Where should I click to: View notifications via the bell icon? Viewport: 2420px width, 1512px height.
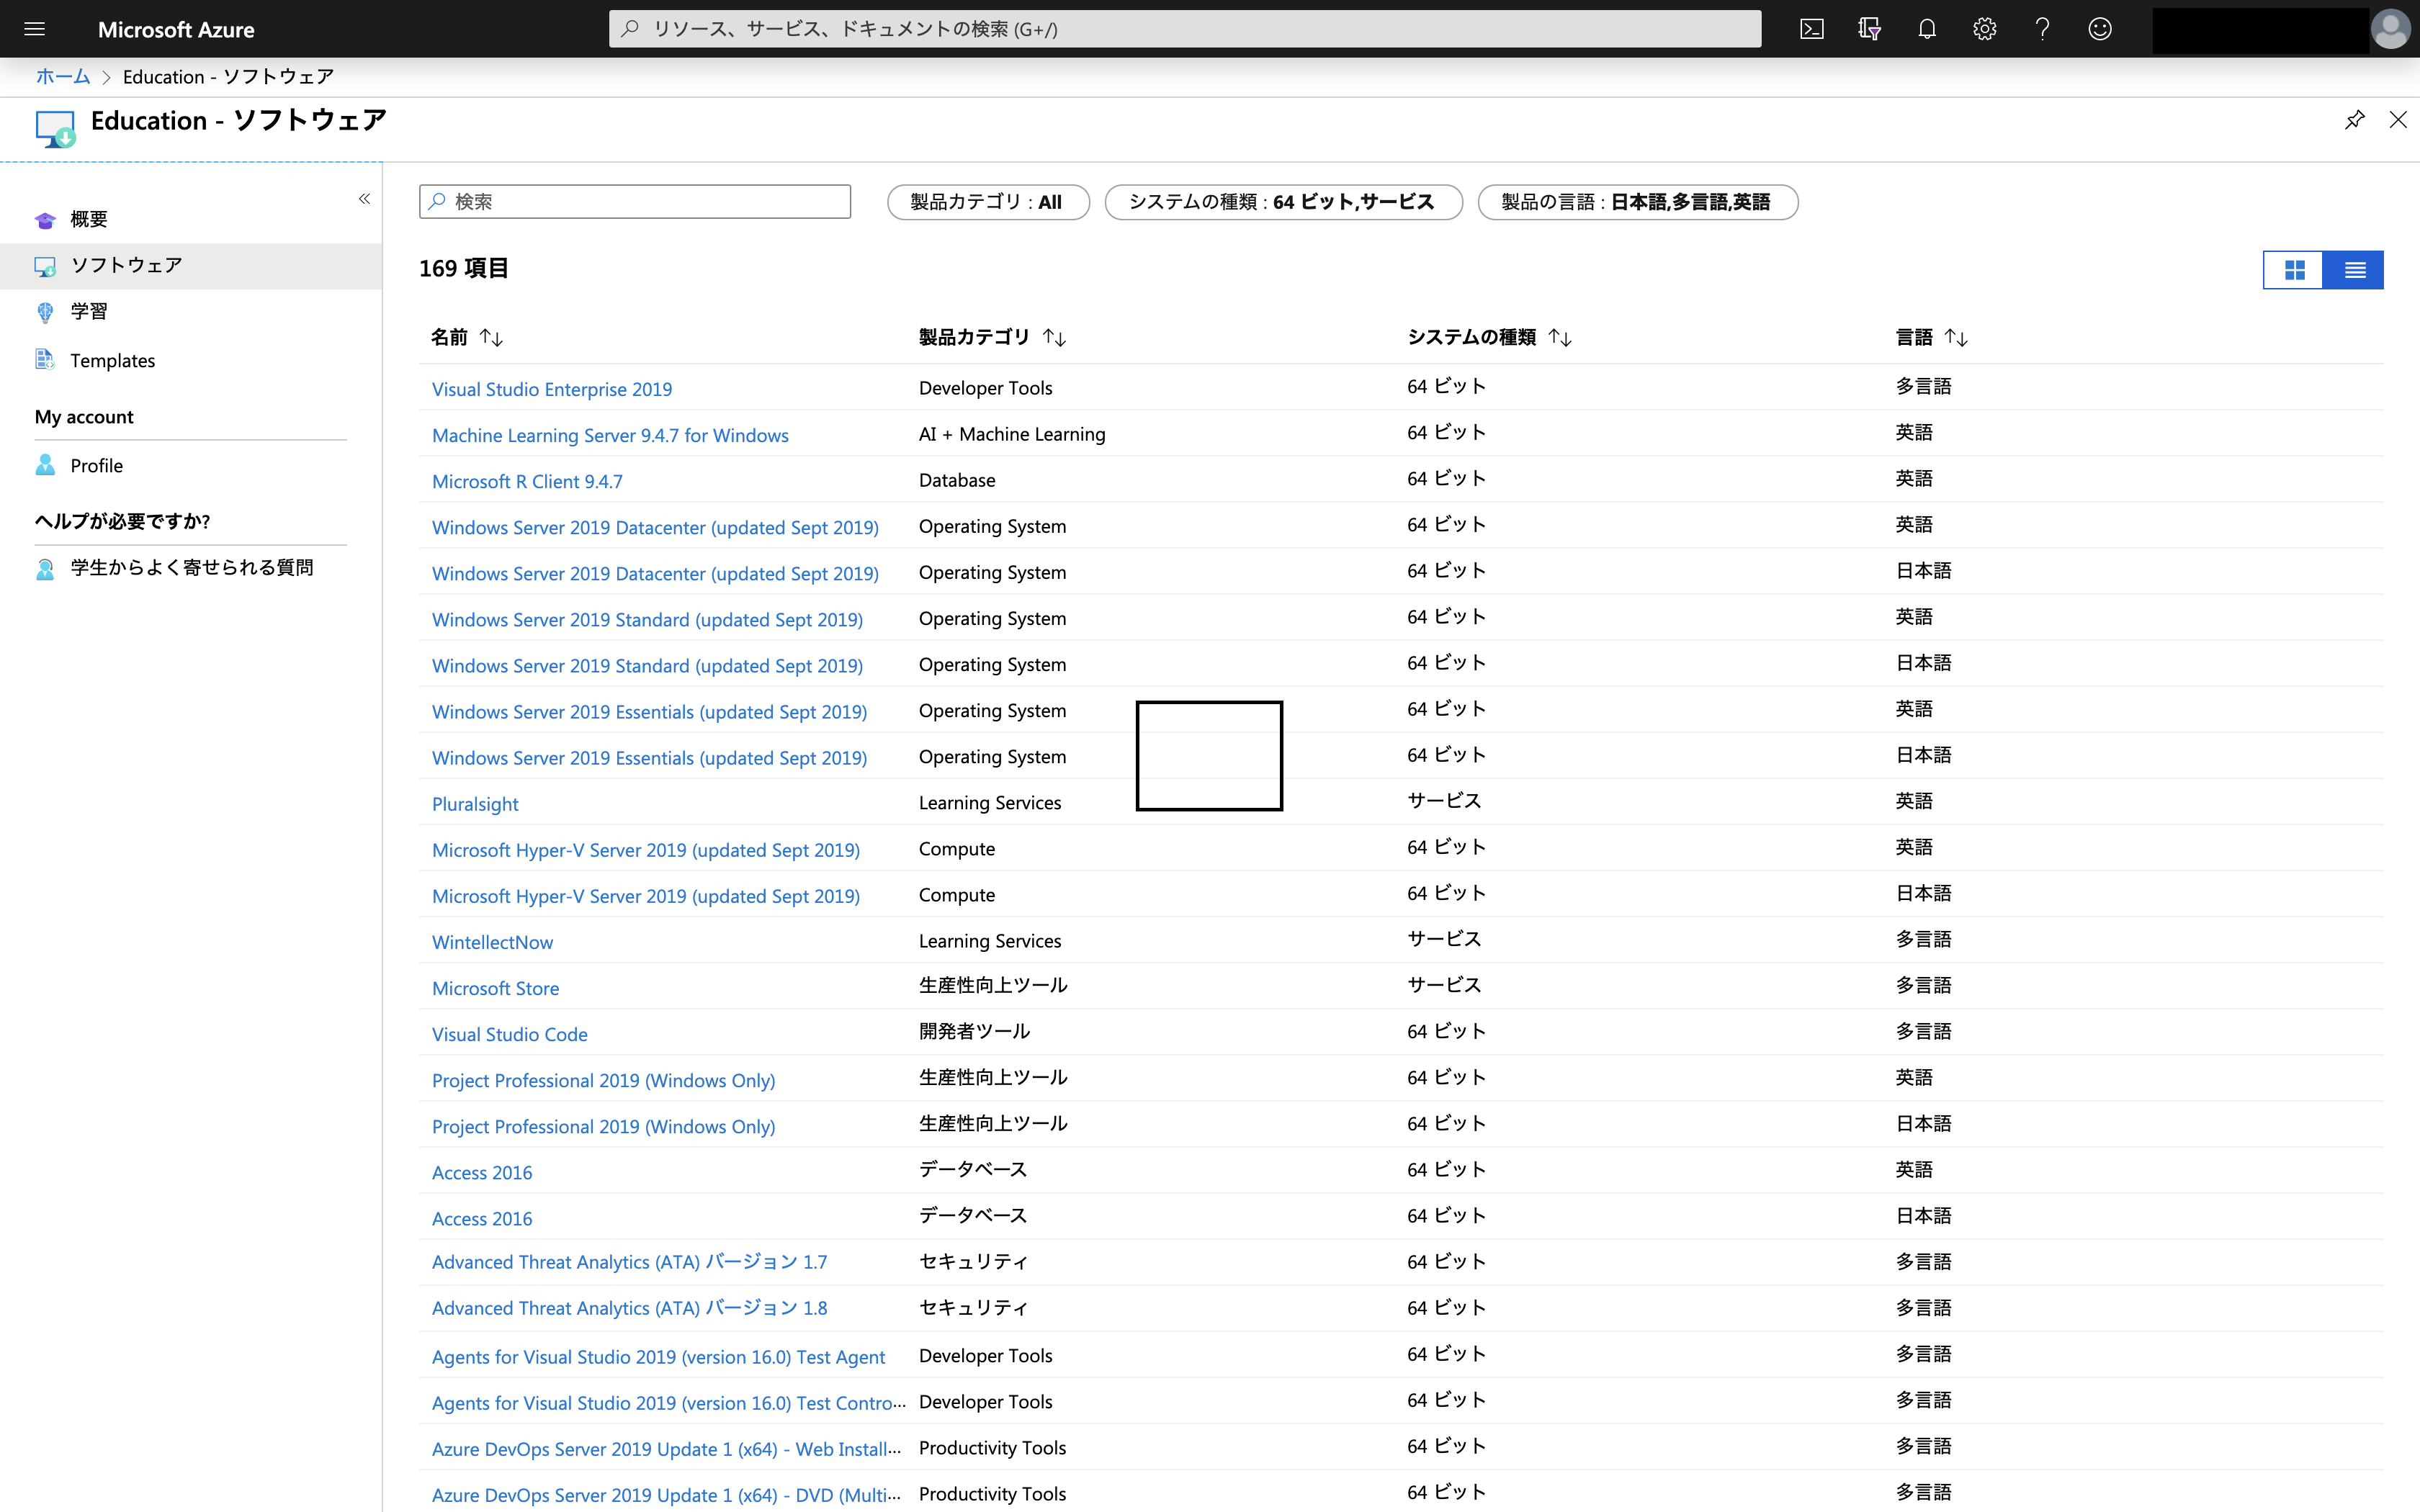tap(1927, 28)
